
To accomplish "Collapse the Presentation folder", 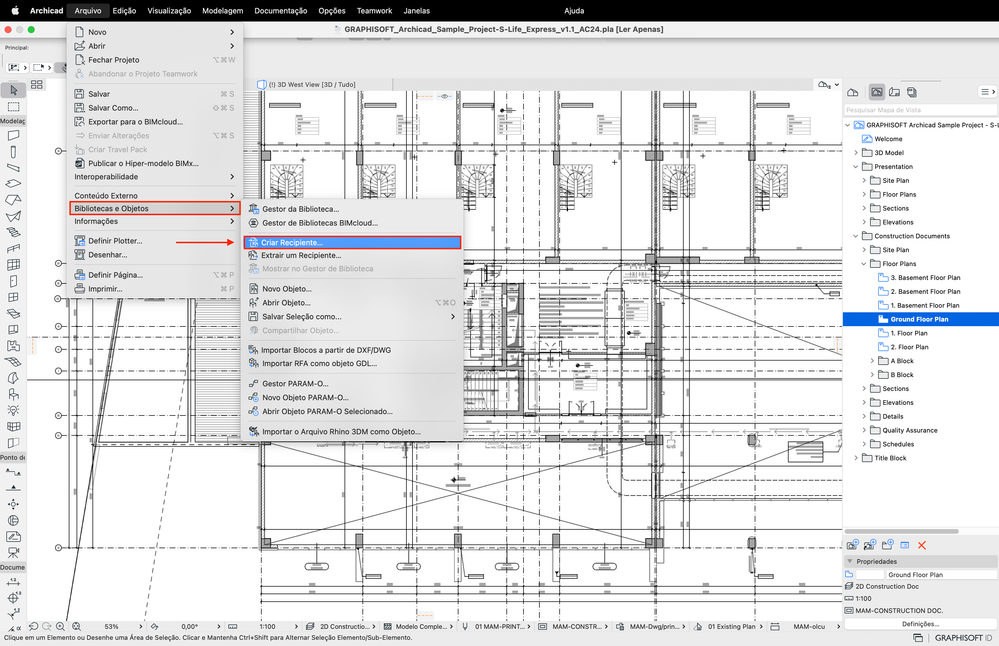I will [856, 167].
